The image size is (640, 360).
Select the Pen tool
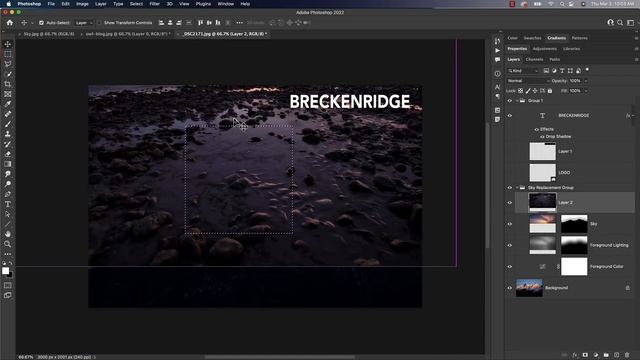pos(8,194)
